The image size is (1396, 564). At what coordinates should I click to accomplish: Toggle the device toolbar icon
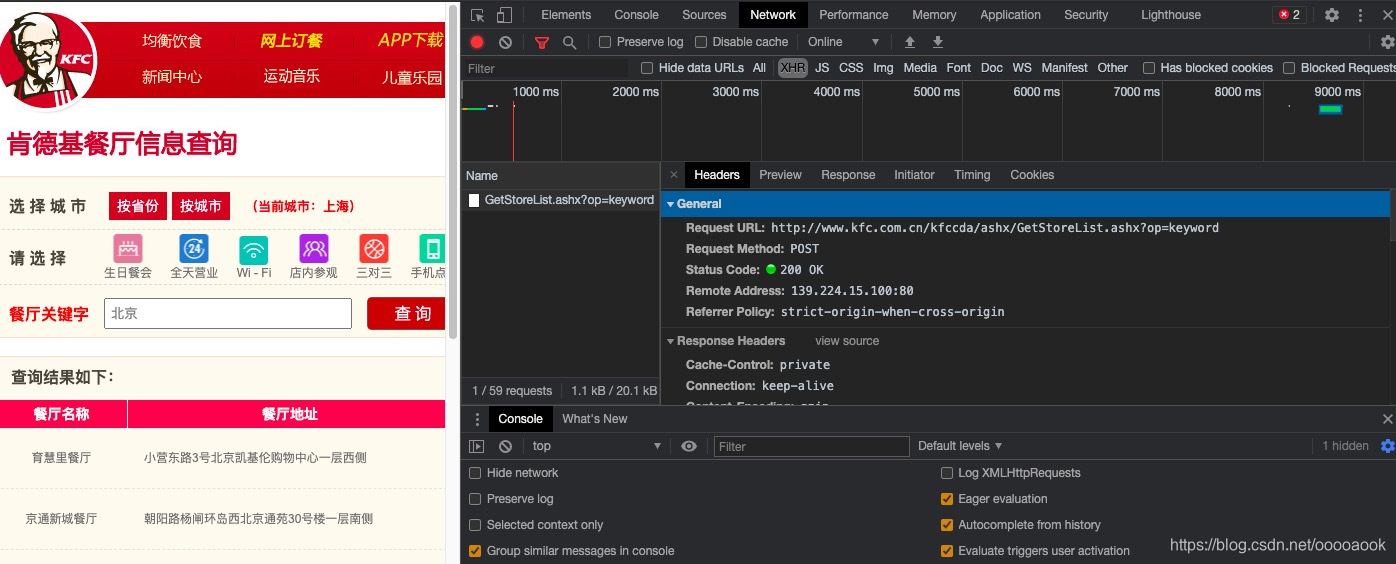click(x=504, y=15)
